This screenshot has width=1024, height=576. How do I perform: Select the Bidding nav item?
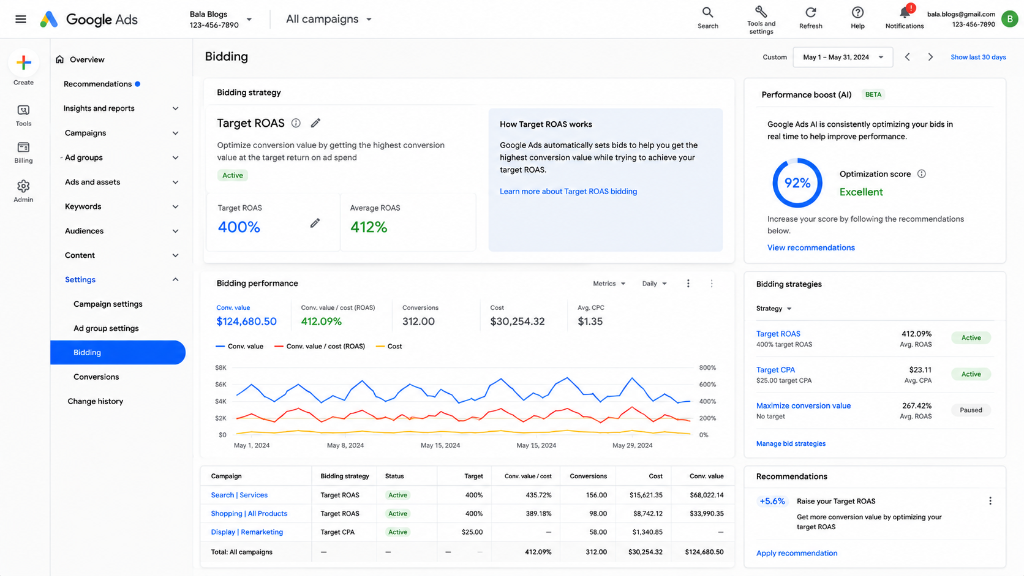coord(118,353)
